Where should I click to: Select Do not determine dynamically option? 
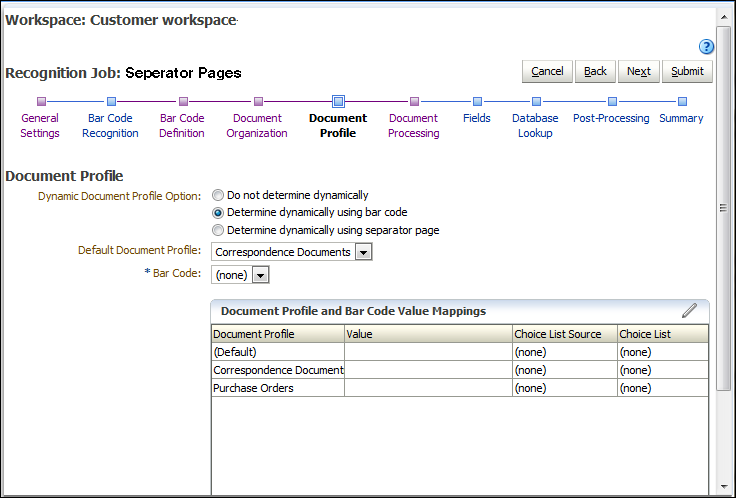click(x=218, y=195)
